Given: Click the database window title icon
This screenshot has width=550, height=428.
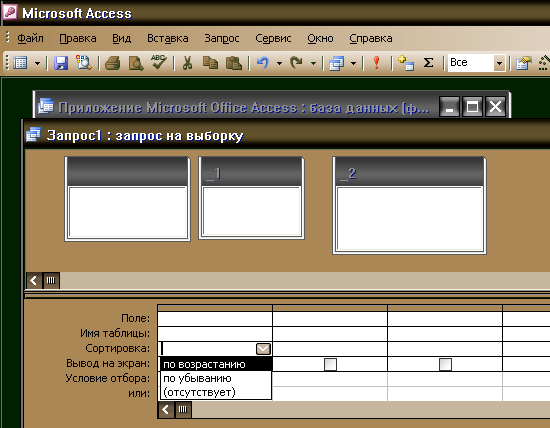Looking at the screenshot, I should (x=46, y=106).
